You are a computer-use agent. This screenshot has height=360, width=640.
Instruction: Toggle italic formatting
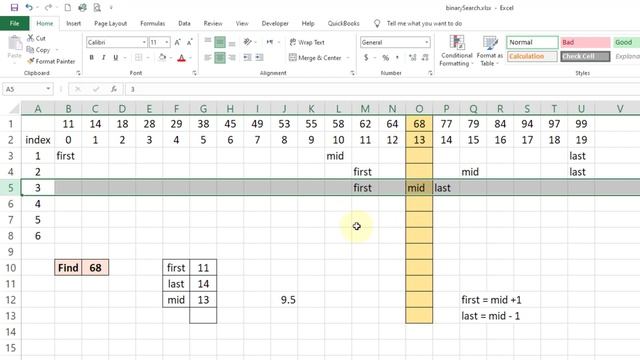104,58
